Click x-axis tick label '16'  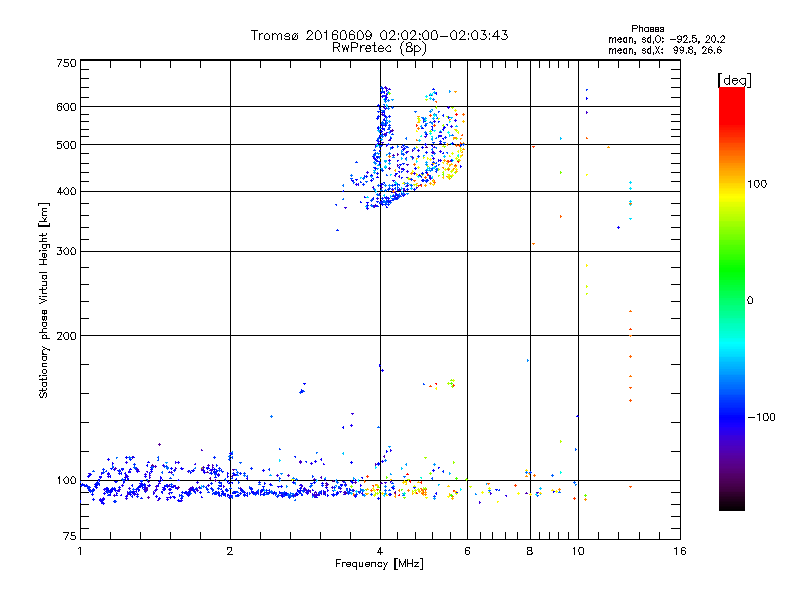coord(680,551)
